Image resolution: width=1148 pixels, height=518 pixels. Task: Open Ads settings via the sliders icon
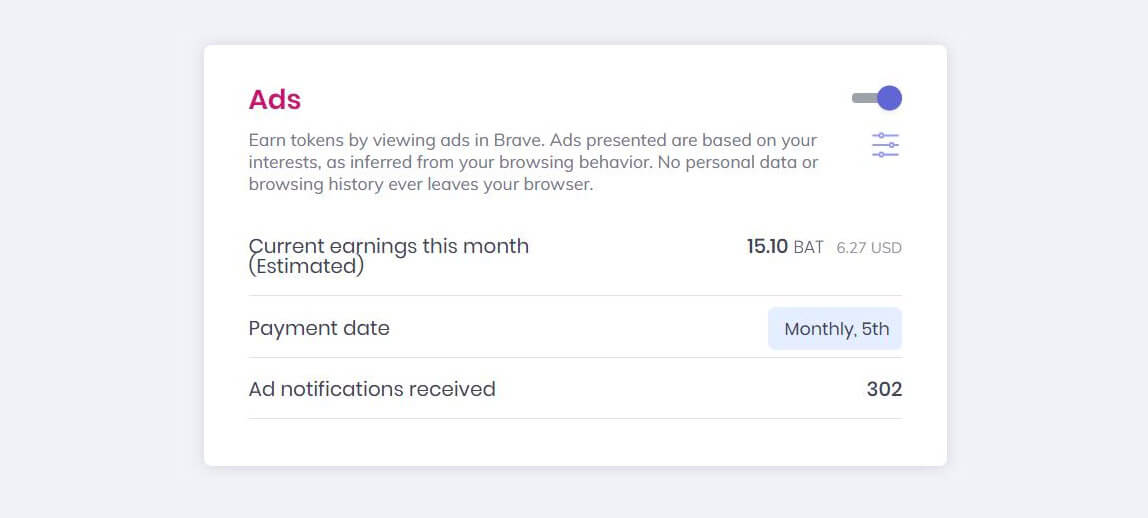coord(885,145)
